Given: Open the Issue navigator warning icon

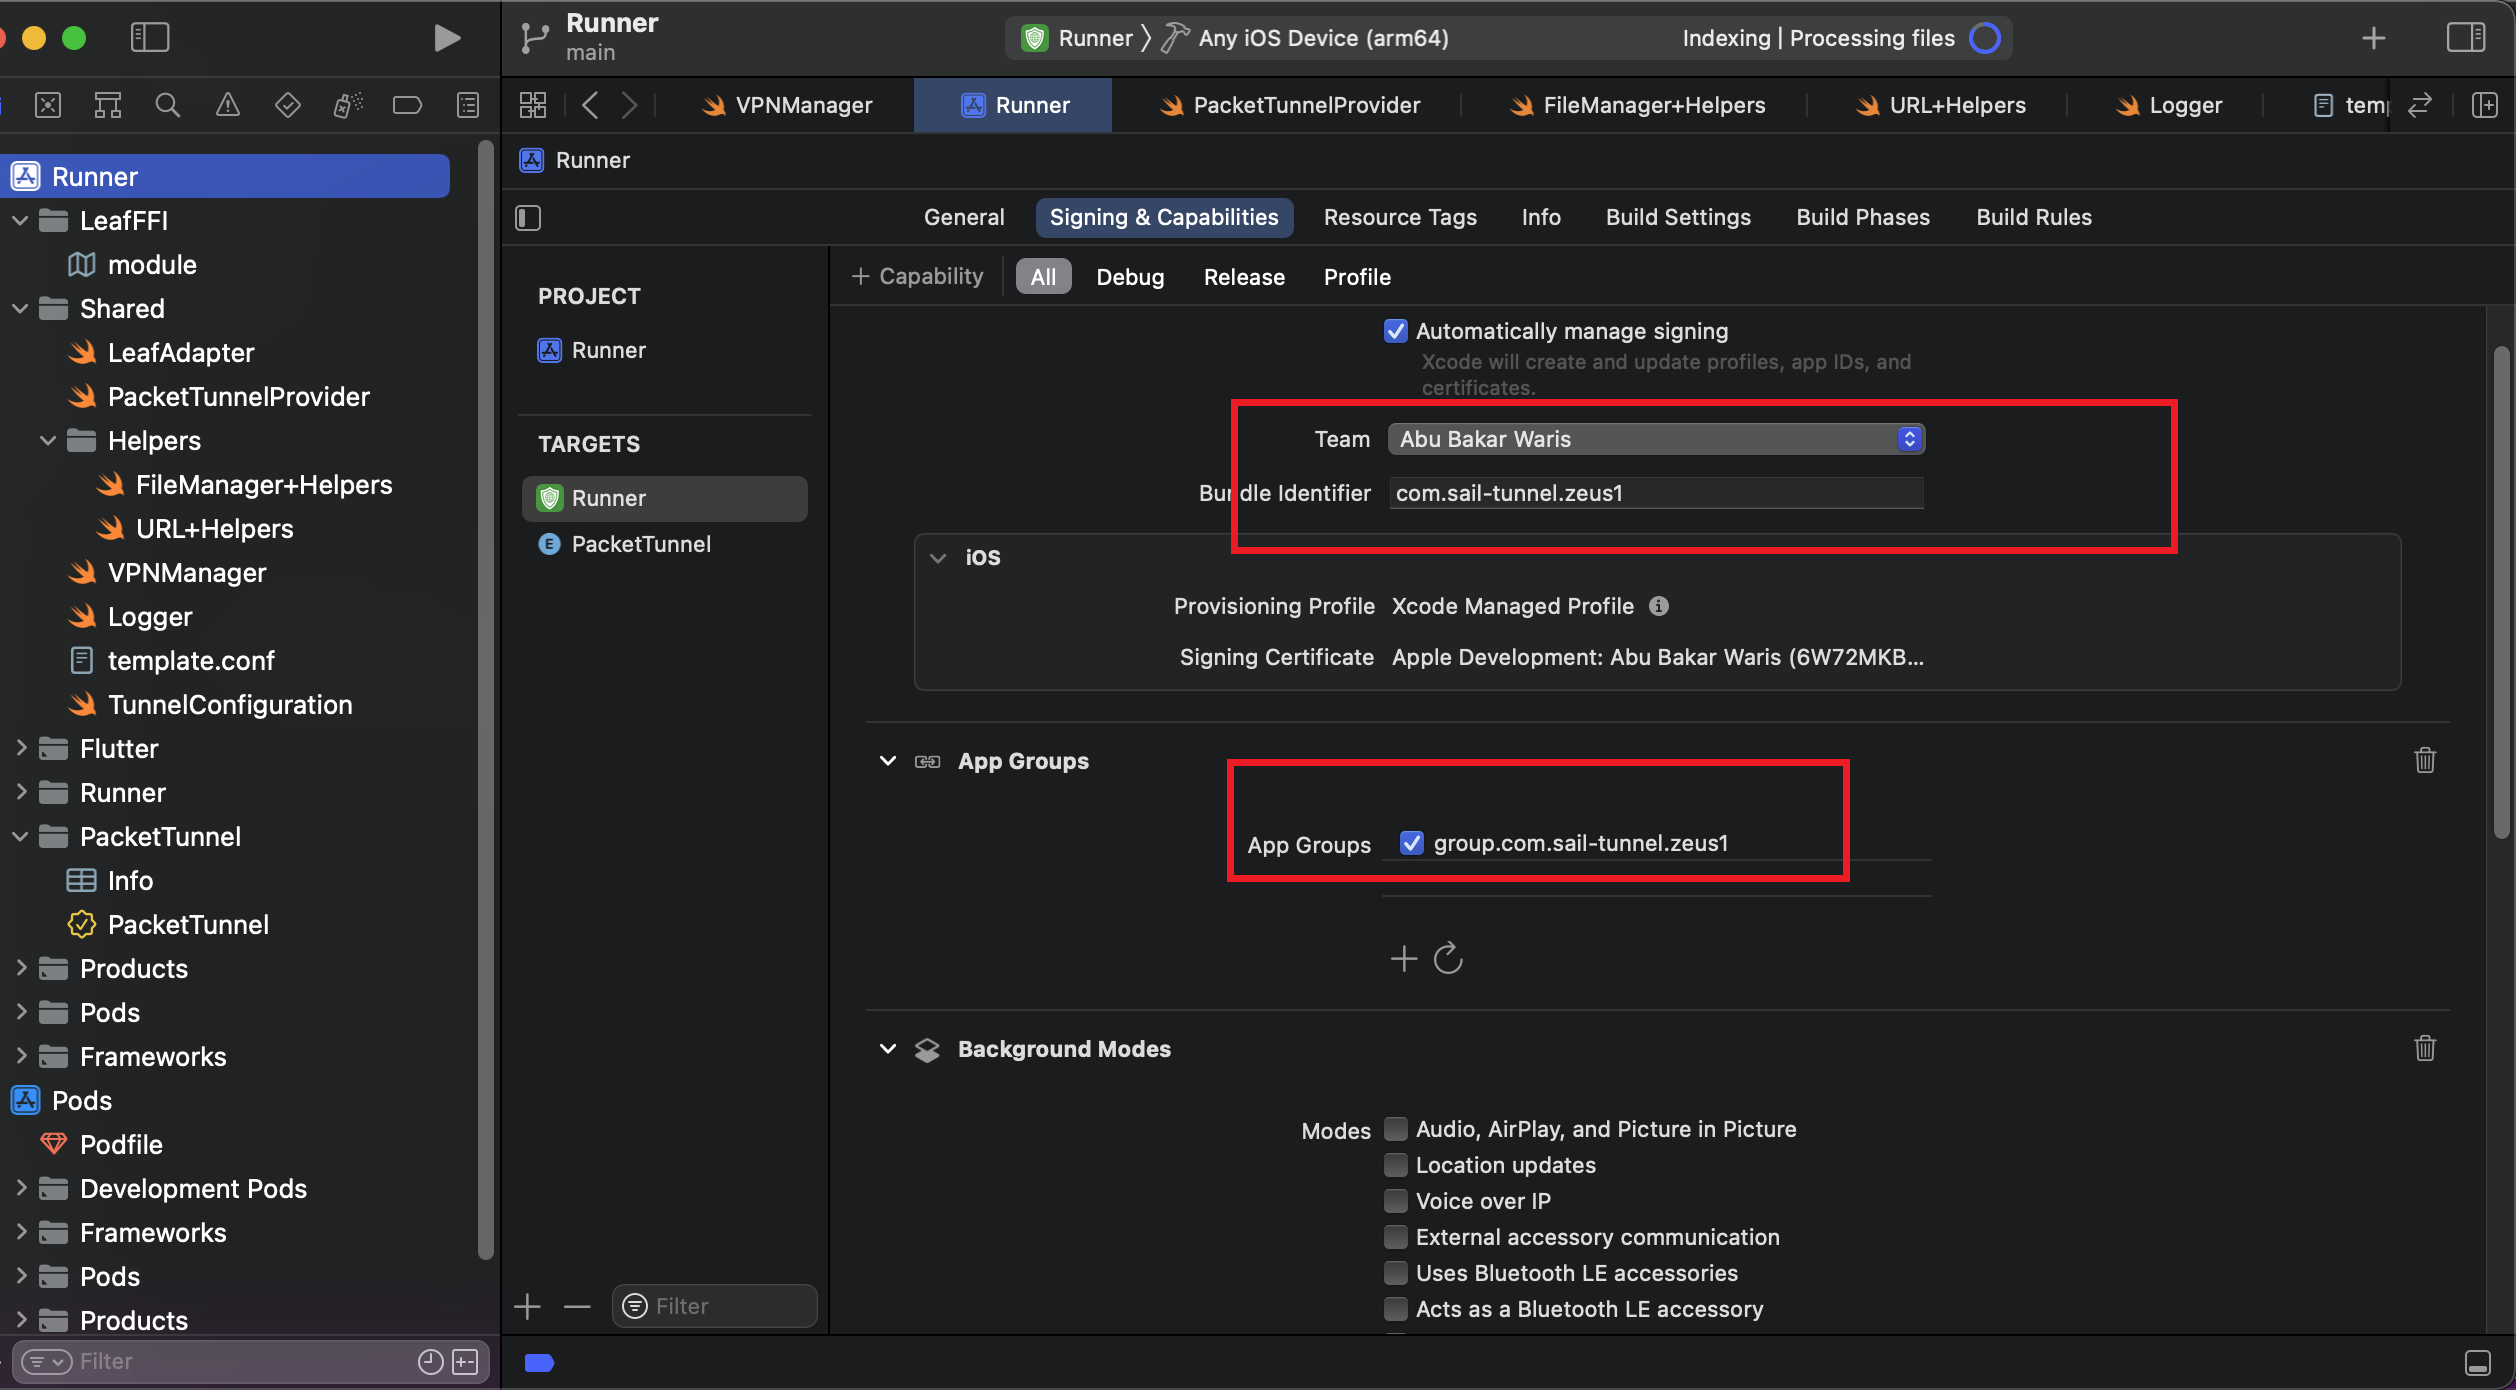Looking at the screenshot, I should pos(227,105).
